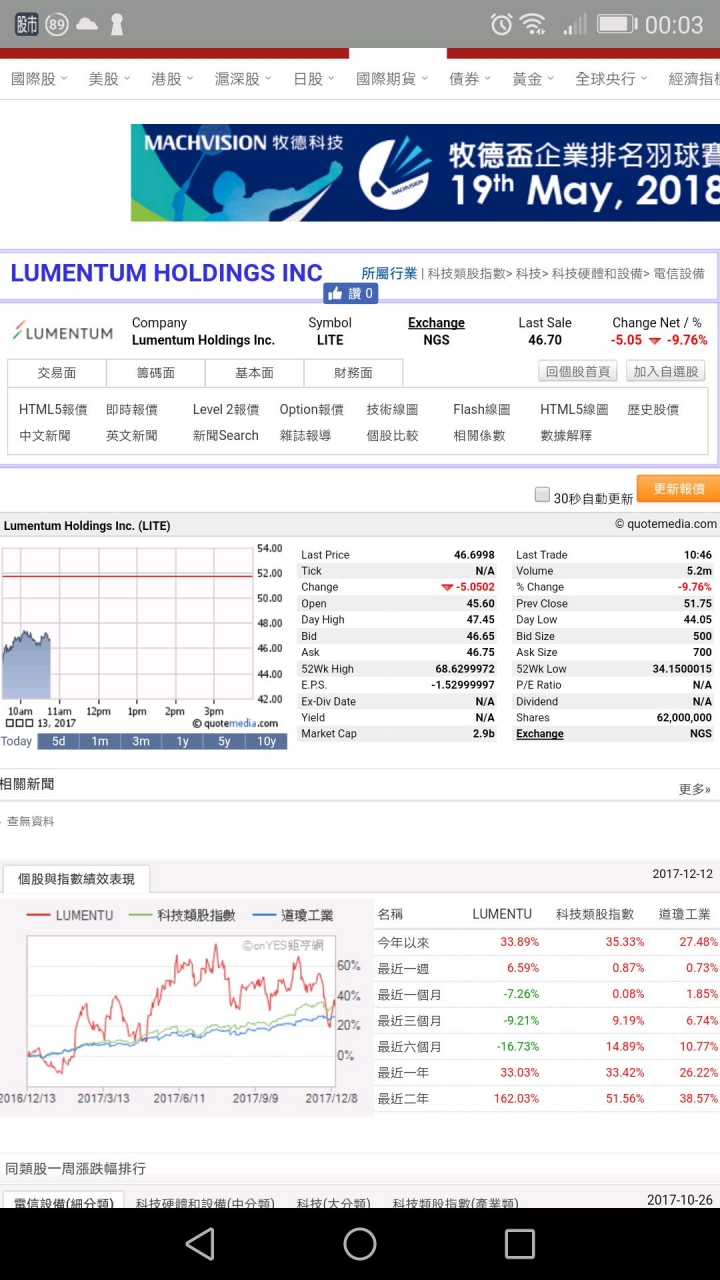Viewport: 720px width, 1280px height.
Task: Expand the 黃金 dropdown menu
Action: (533, 79)
